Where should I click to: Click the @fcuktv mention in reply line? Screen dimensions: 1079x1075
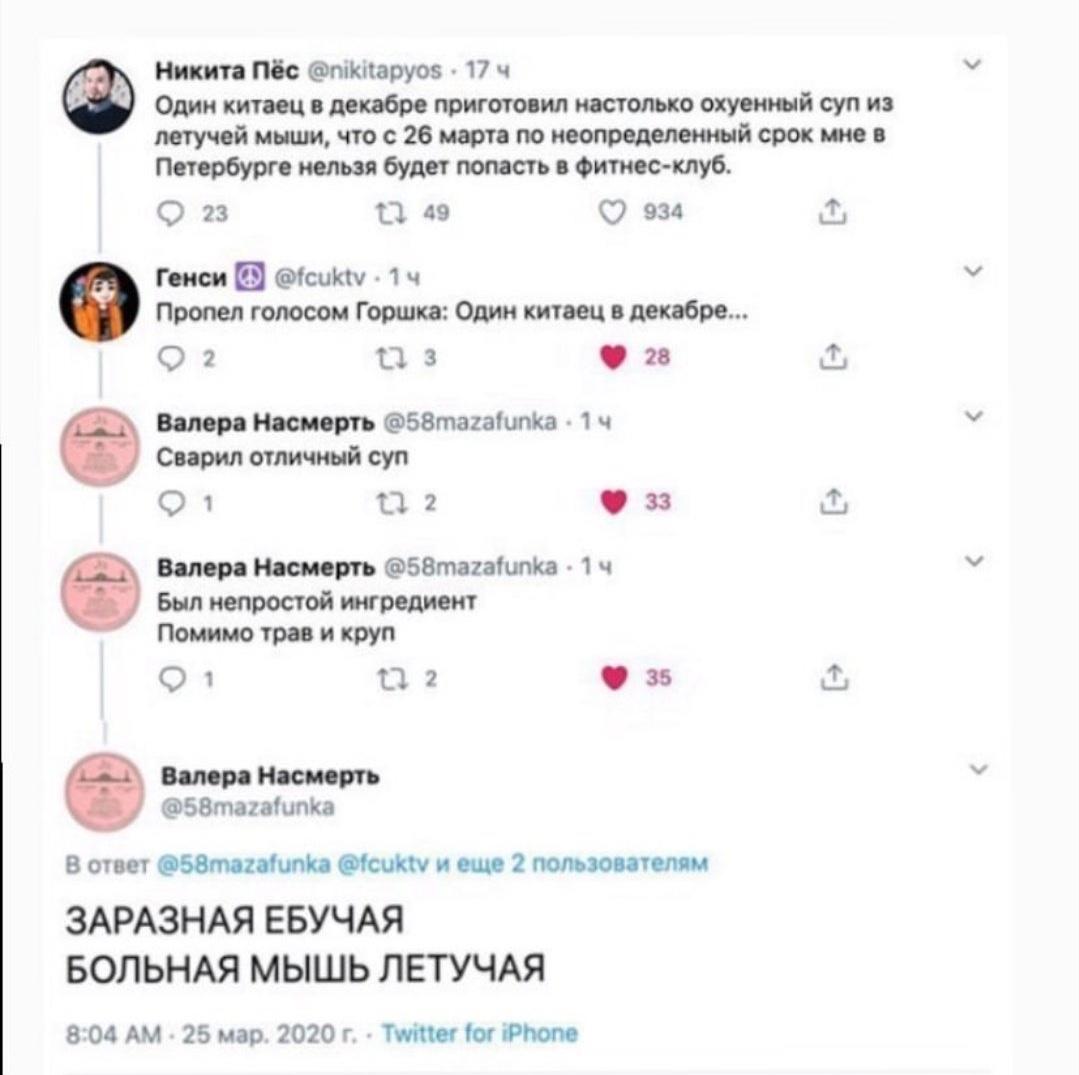383,864
